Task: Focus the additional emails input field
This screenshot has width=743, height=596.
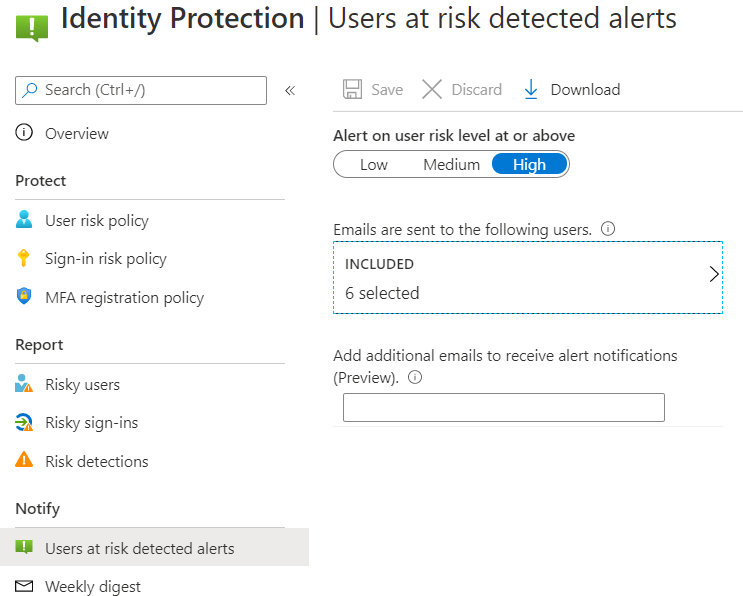Action: (x=504, y=407)
